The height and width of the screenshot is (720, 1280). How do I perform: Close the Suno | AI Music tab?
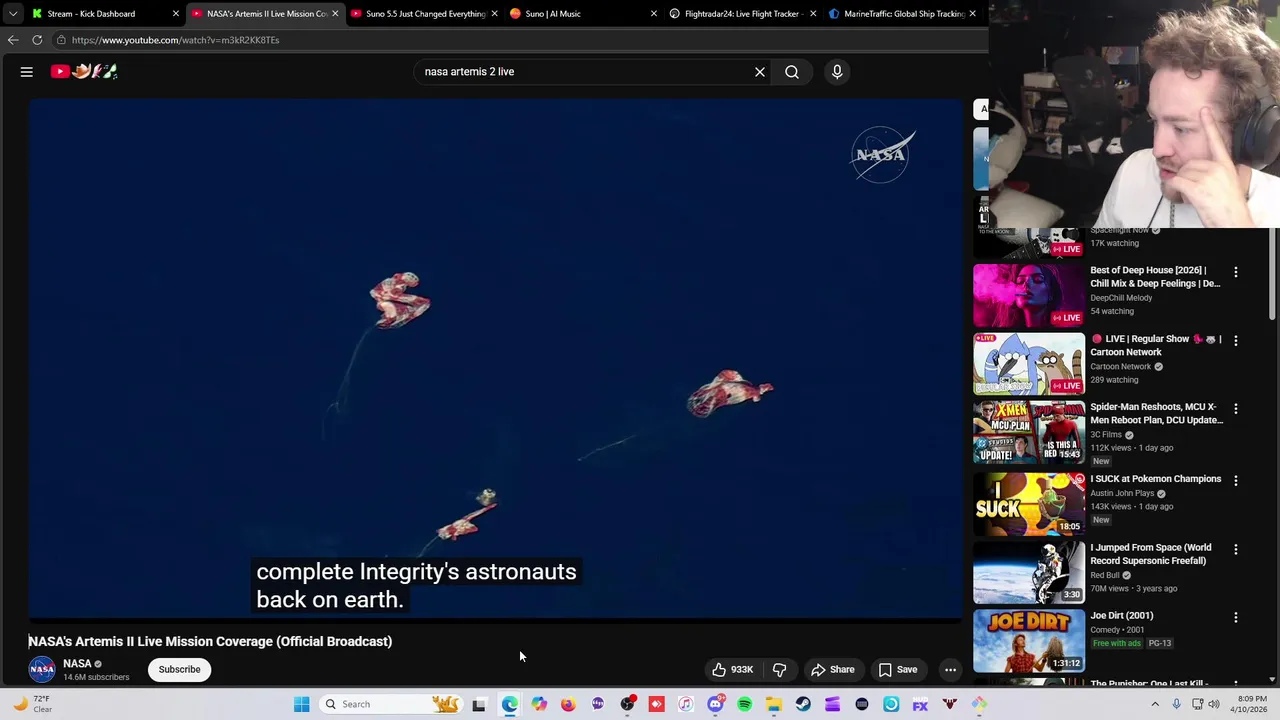(x=654, y=14)
